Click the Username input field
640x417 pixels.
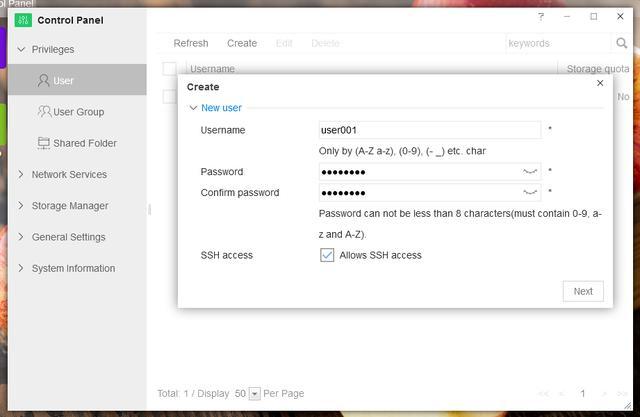[429, 130]
